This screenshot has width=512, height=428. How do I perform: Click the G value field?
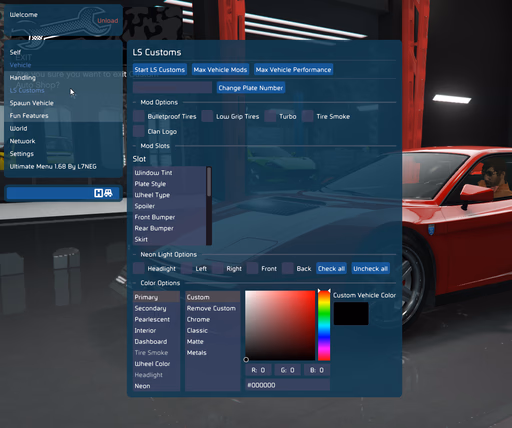tap(287, 370)
